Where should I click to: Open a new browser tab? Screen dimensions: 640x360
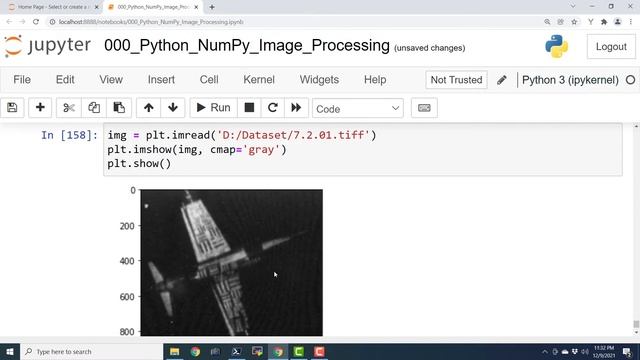(212, 7)
